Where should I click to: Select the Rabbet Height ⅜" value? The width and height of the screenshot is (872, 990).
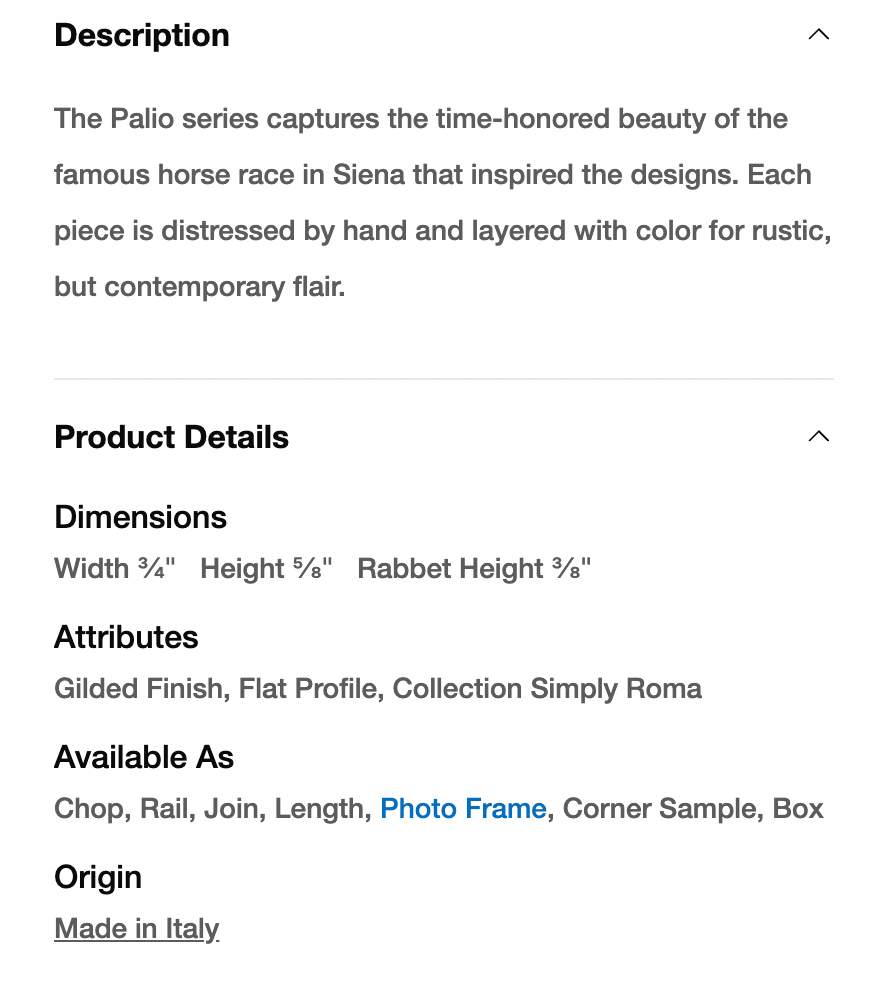(474, 569)
